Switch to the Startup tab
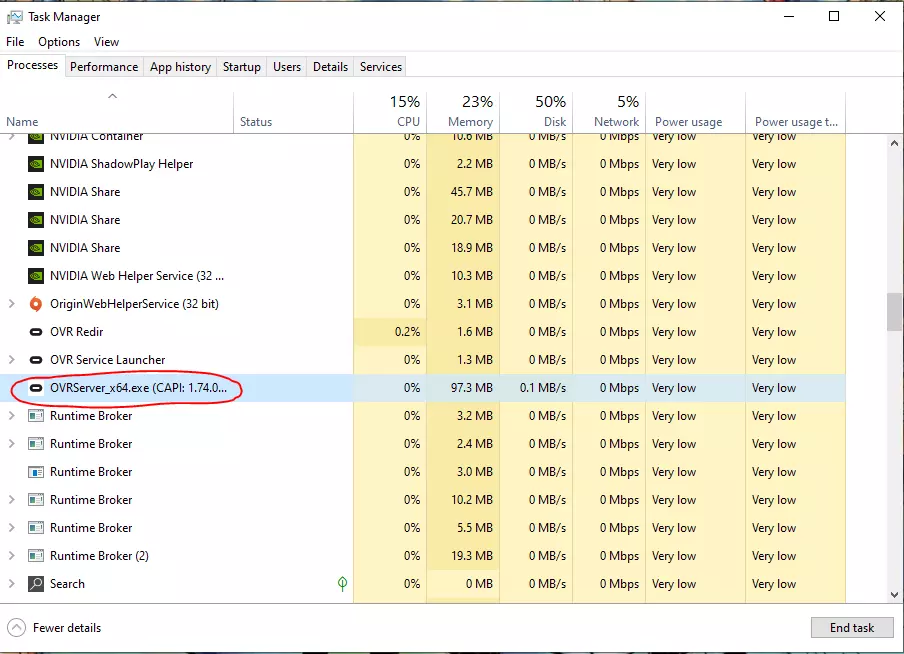Screen dimensions: 904x654 coord(242,67)
